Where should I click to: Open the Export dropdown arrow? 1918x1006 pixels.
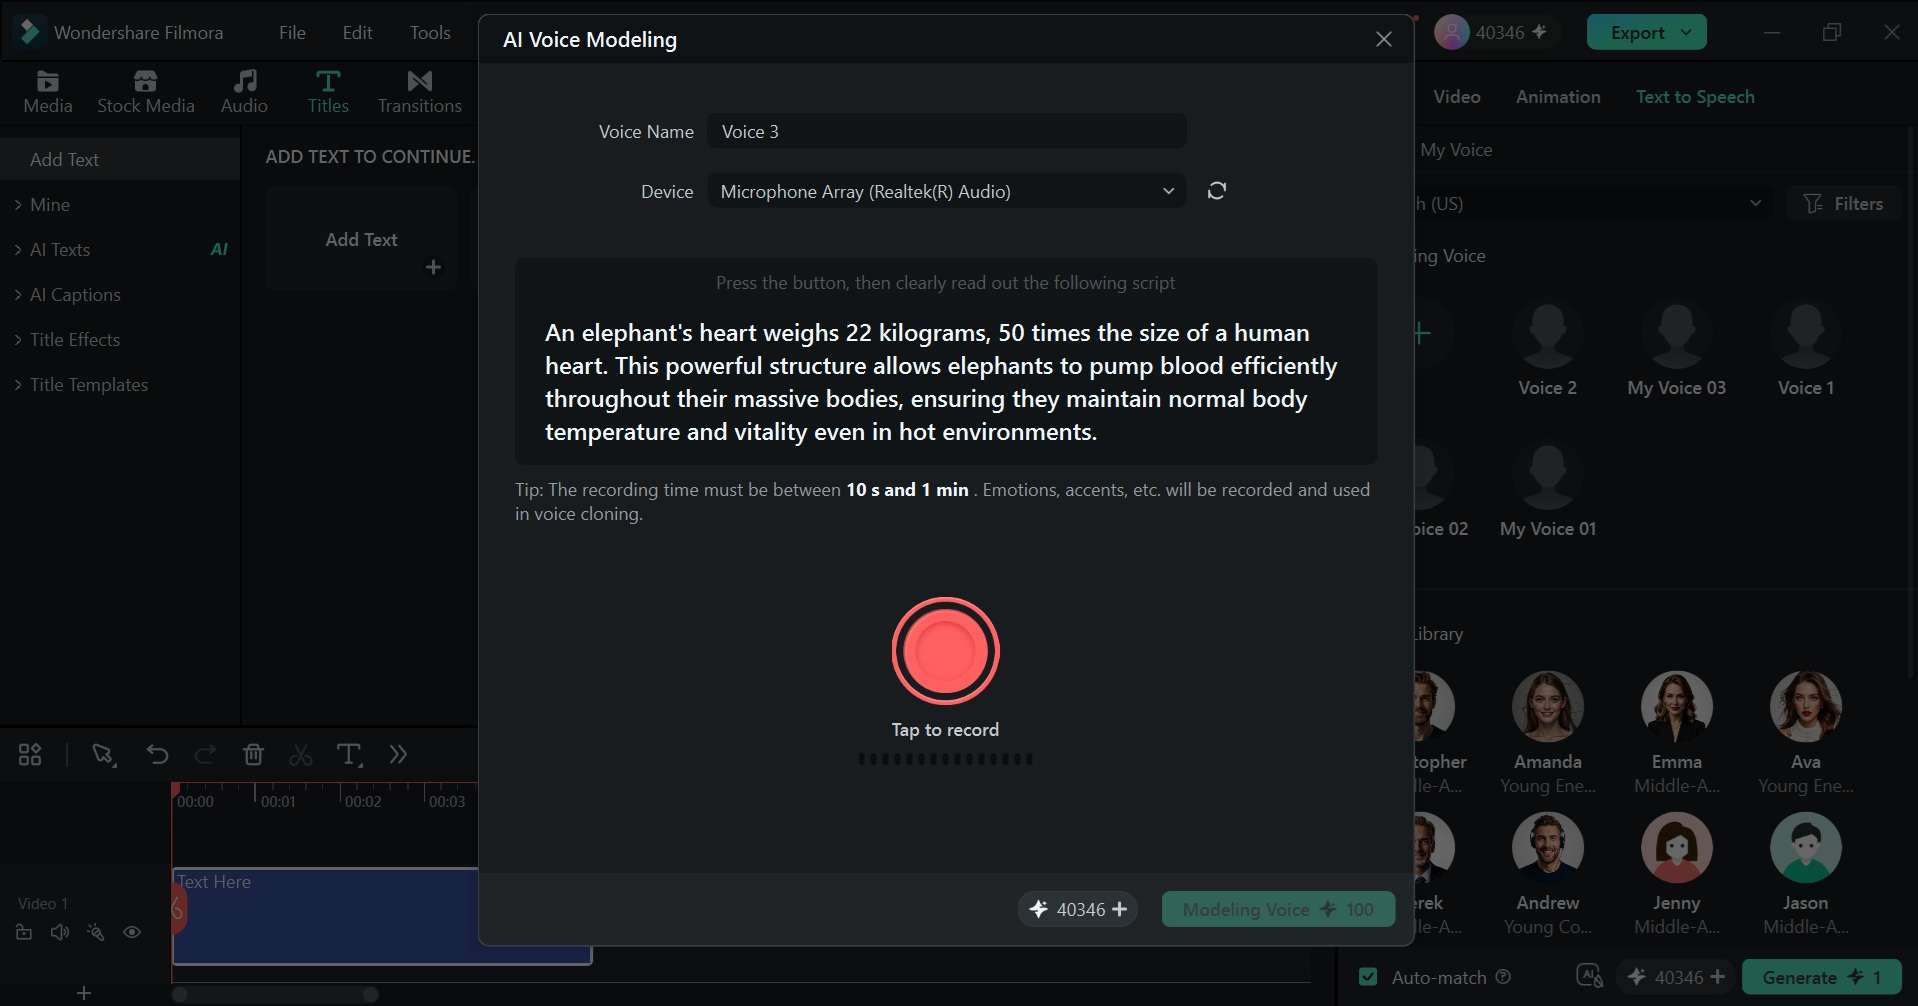coord(1687,32)
